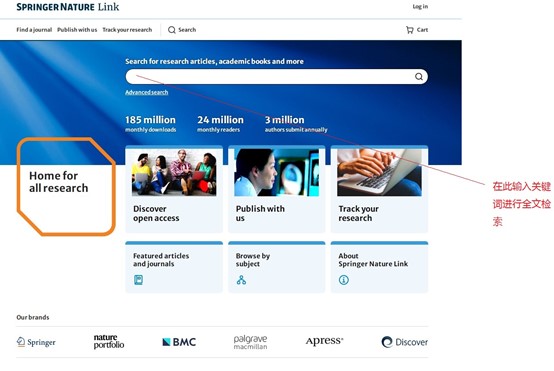Screen dimensions: 554x371
Task: Click the journal icon under Featured articles
Action: point(138,280)
